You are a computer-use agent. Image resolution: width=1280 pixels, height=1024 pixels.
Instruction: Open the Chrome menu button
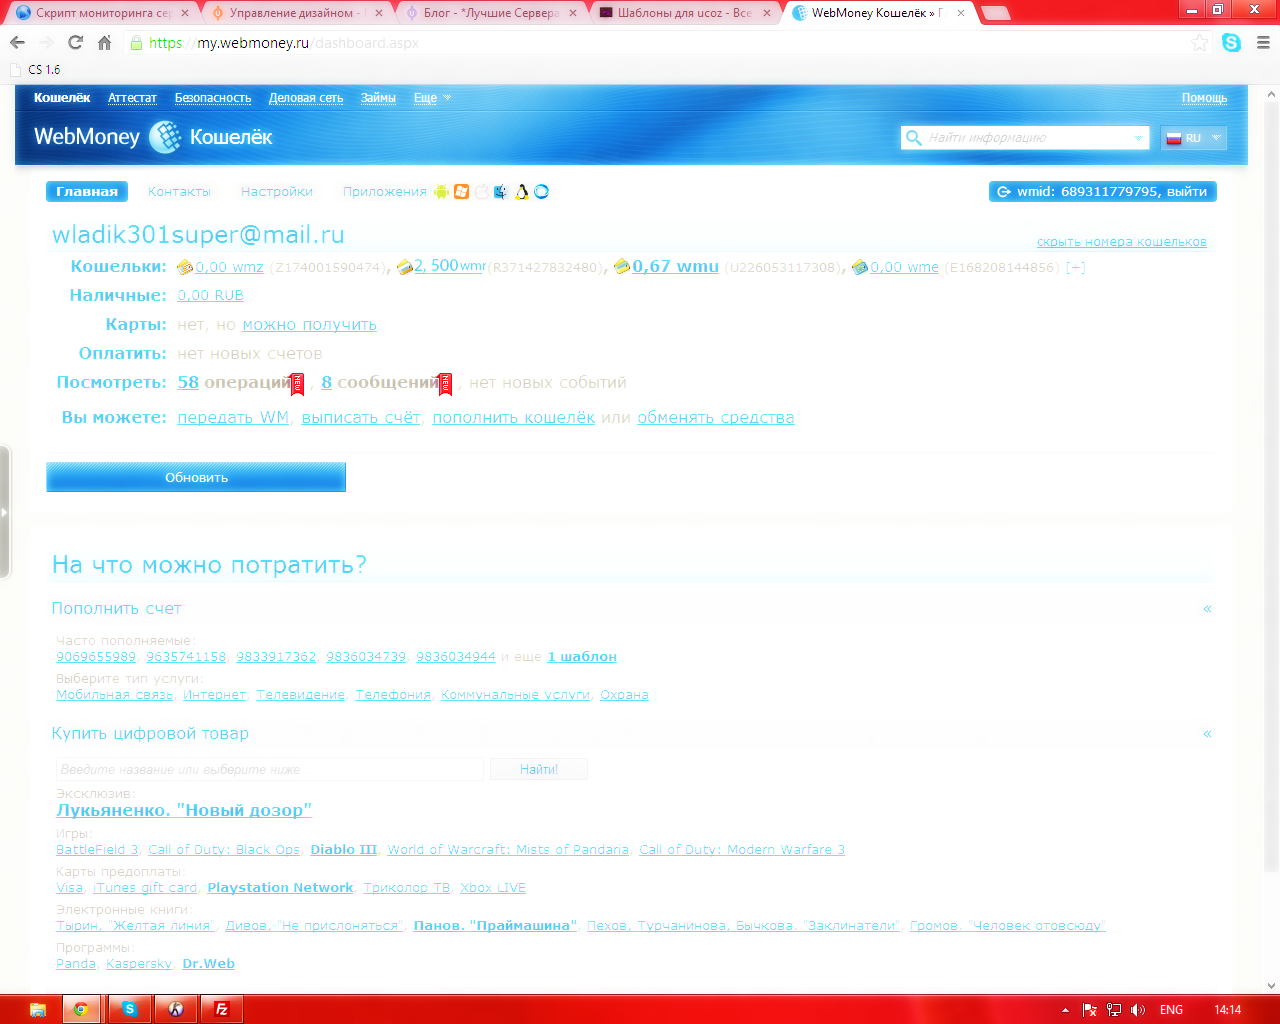[x=1263, y=43]
